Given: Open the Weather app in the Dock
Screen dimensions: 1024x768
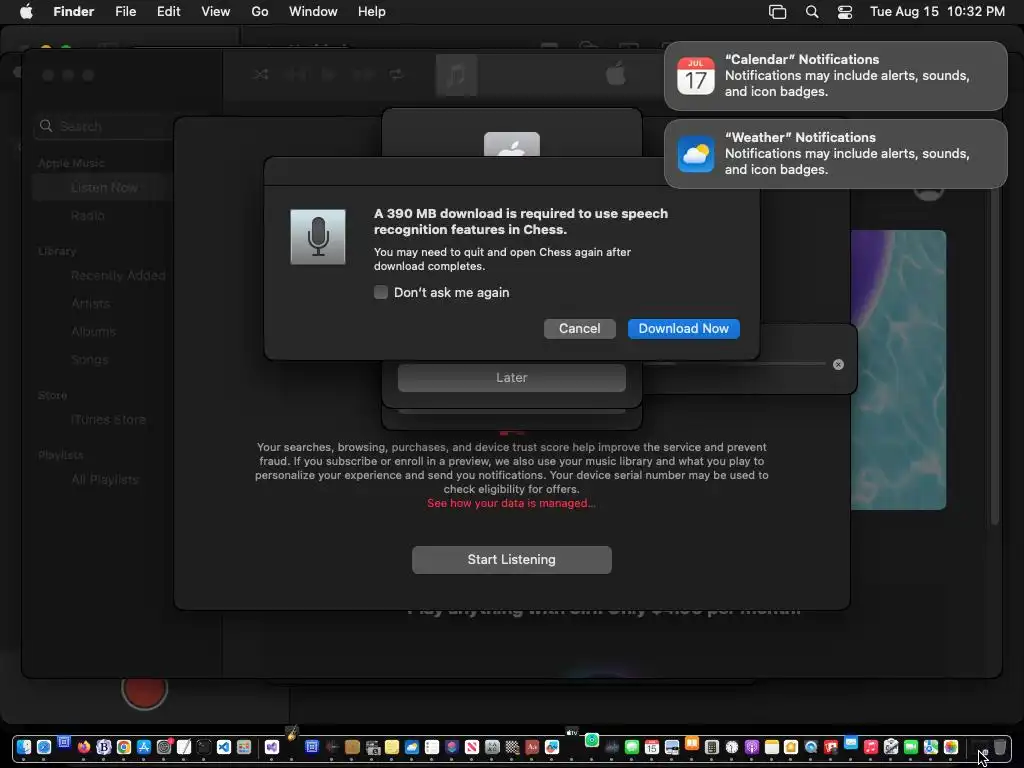Looking at the screenshot, I should 411,747.
